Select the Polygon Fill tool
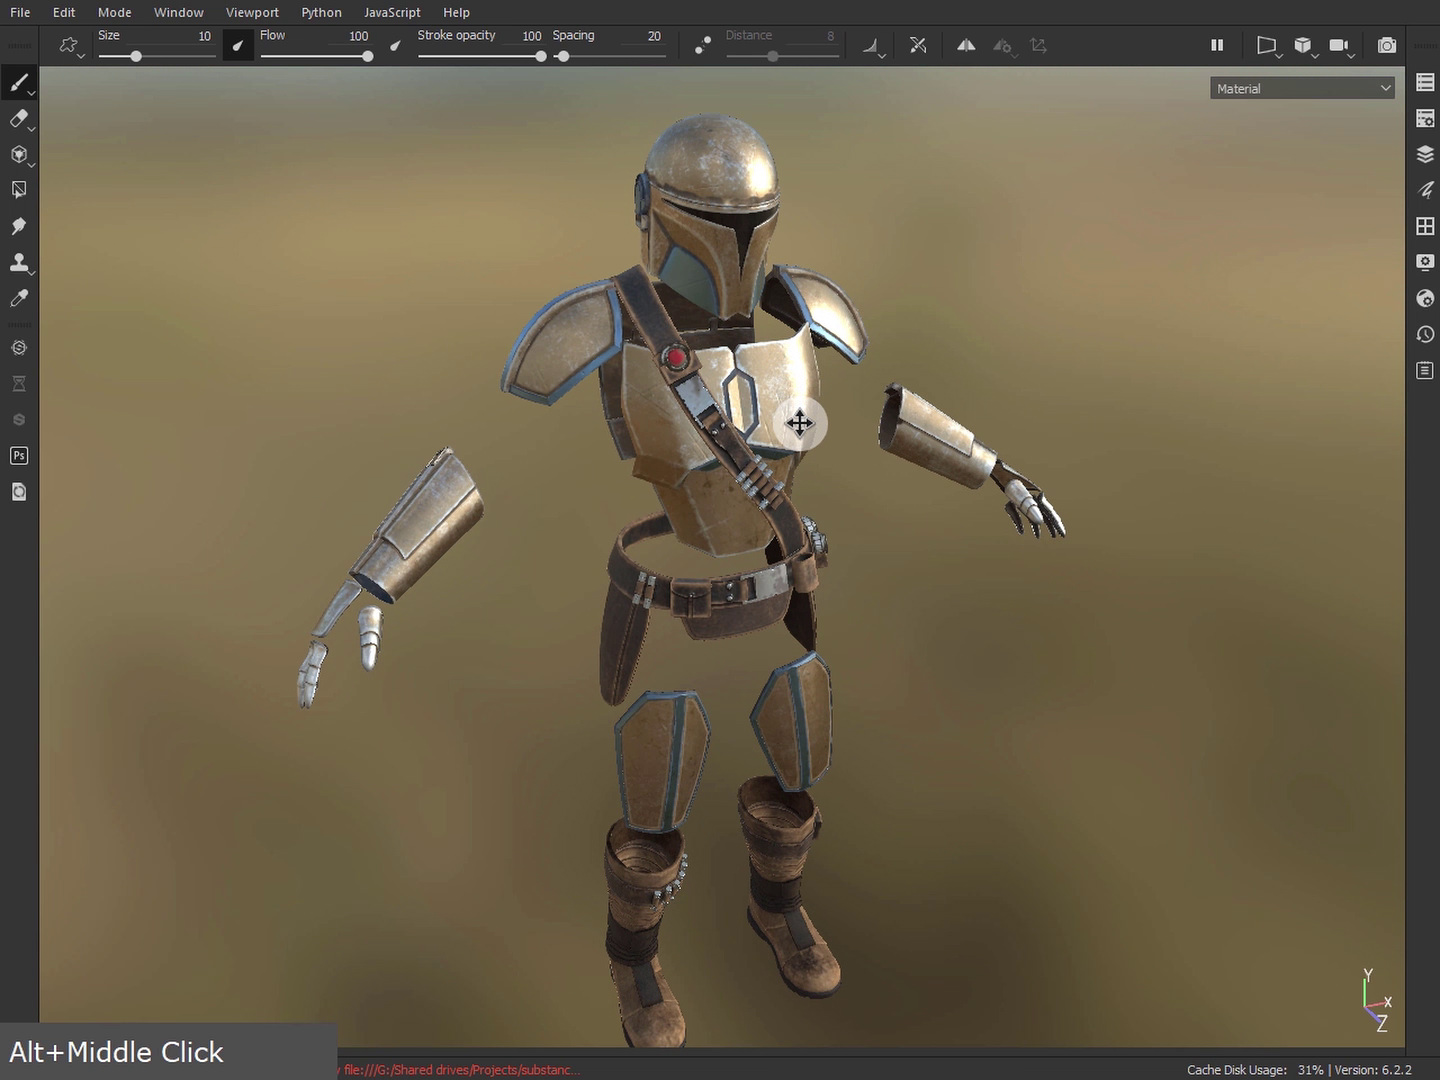 (x=18, y=190)
